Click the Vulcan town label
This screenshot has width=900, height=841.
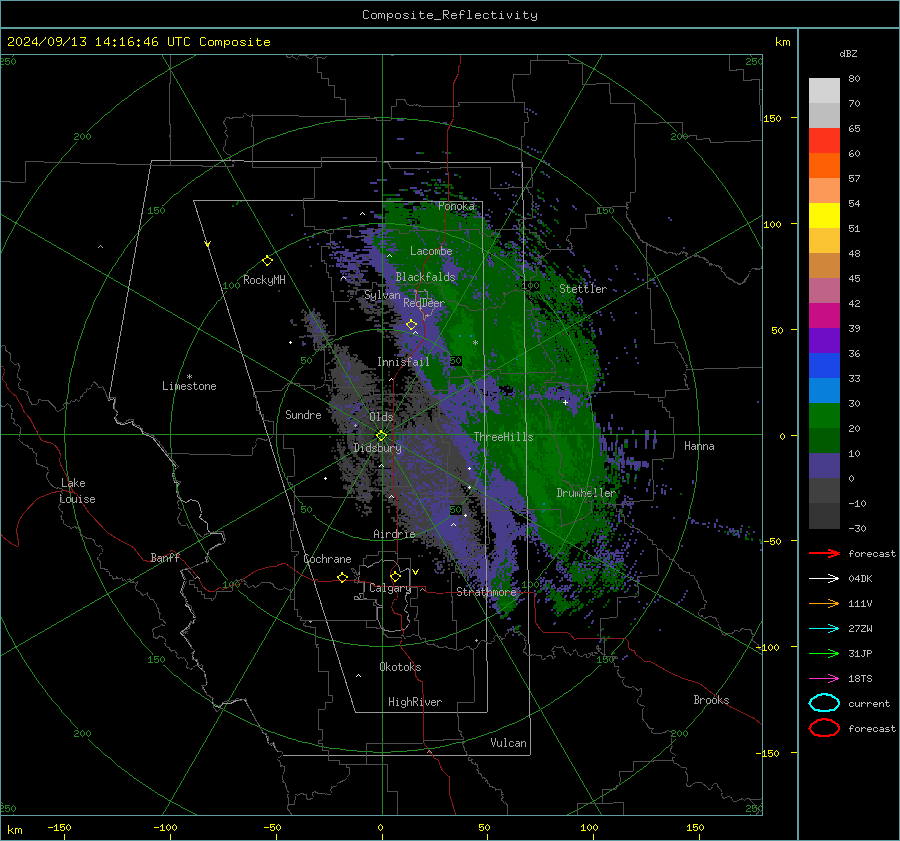[508, 743]
